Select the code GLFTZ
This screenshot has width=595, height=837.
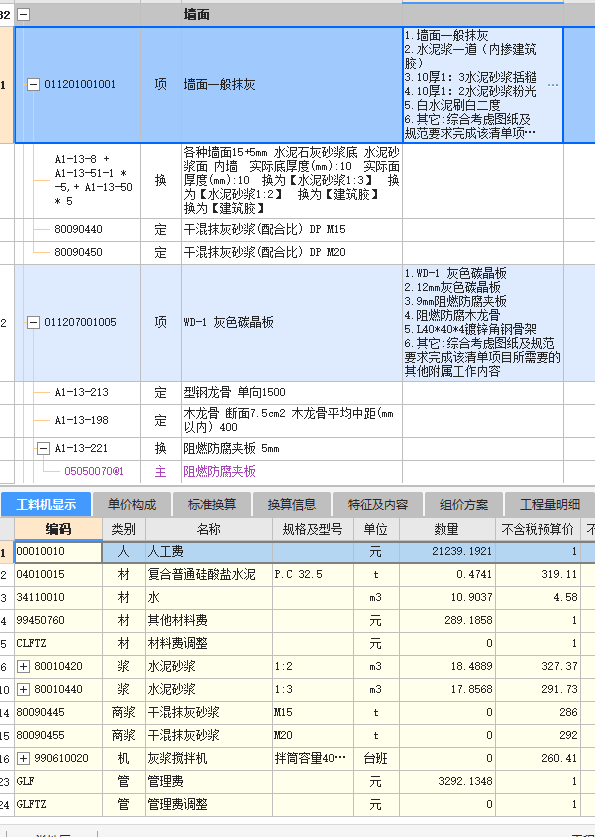pyautogui.click(x=58, y=804)
